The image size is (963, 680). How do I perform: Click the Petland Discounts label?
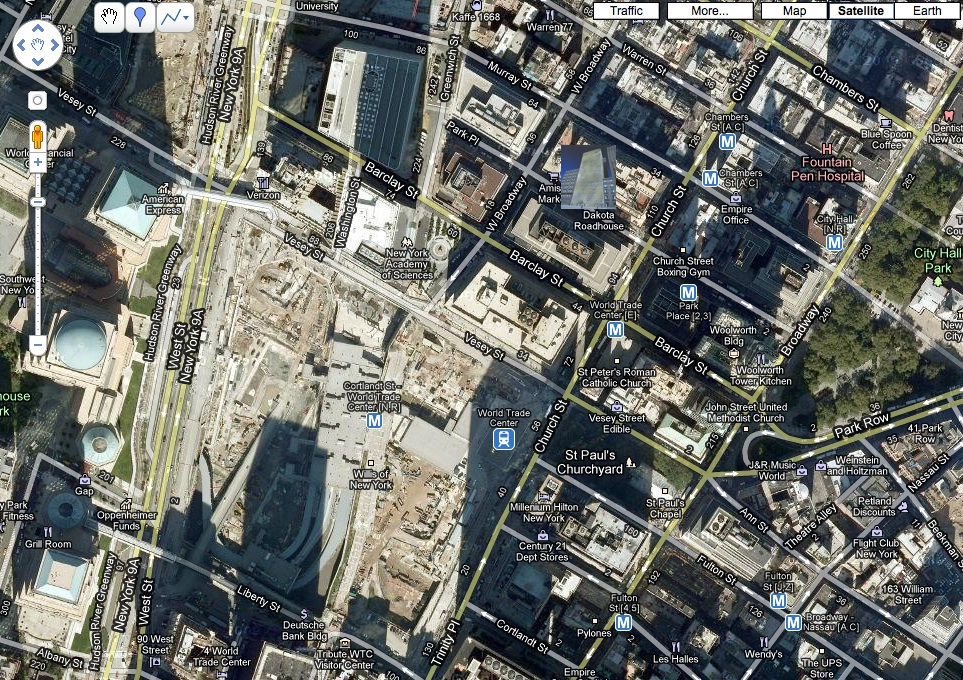coord(874,506)
